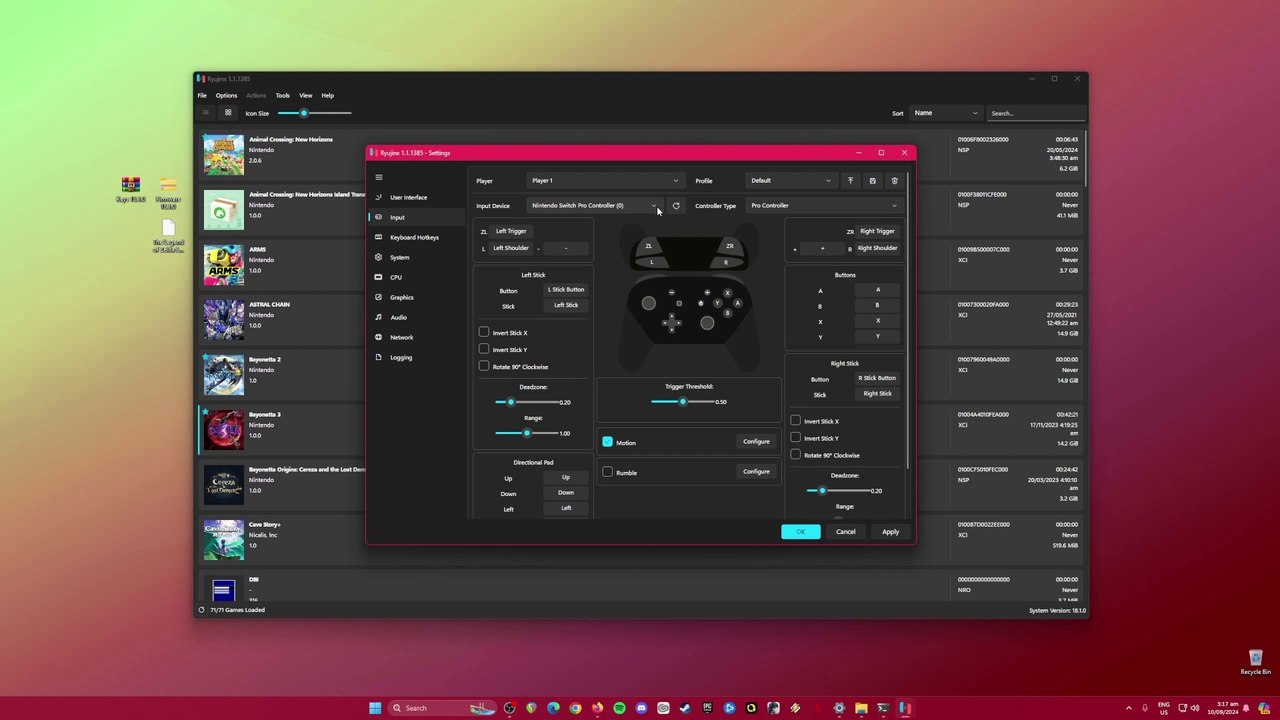The image size is (1280, 720).
Task: Enable Invert Stick Y for right stick
Action: pyautogui.click(x=795, y=438)
